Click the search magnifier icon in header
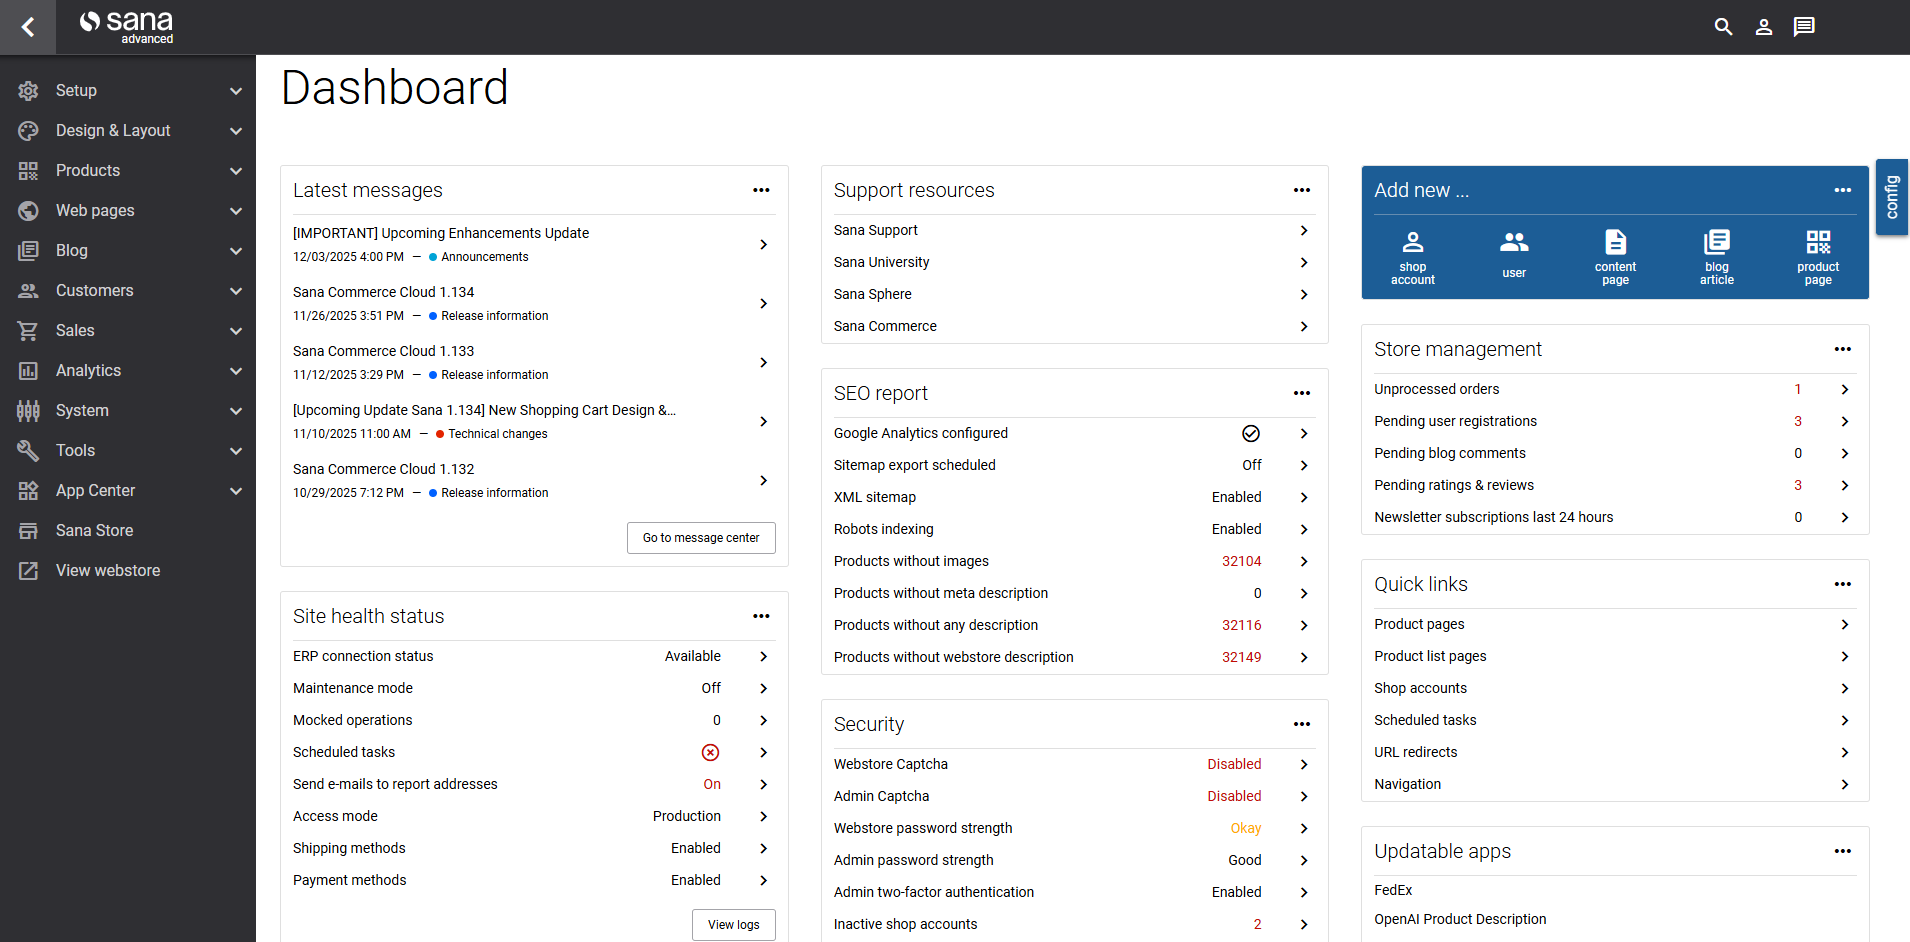 [x=1723, y=27]
